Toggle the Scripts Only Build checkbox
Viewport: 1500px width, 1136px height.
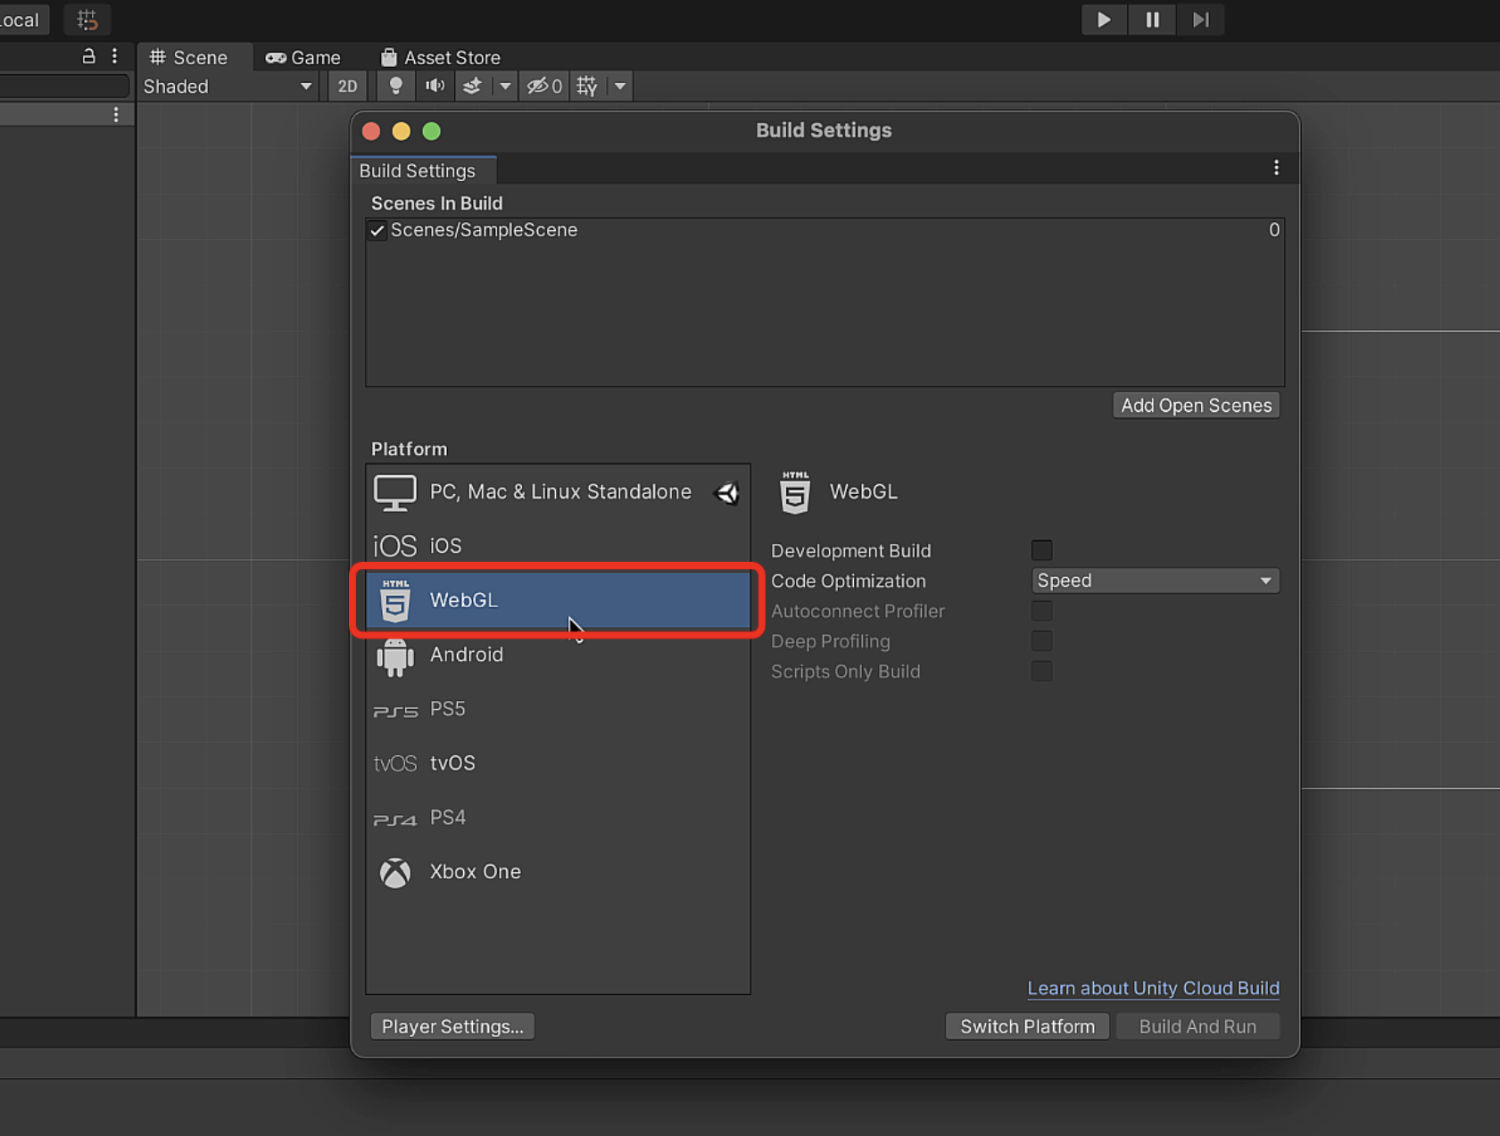pyautogui.click(x=1042, y=671)
